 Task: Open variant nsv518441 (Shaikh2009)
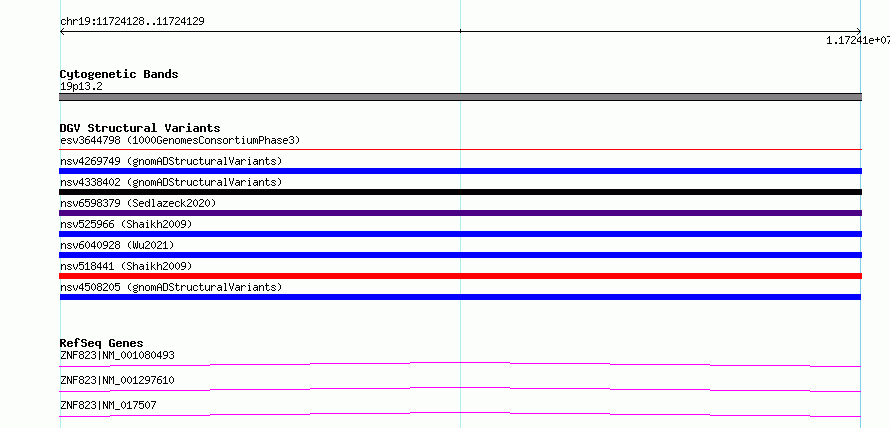tap(126, 266)
